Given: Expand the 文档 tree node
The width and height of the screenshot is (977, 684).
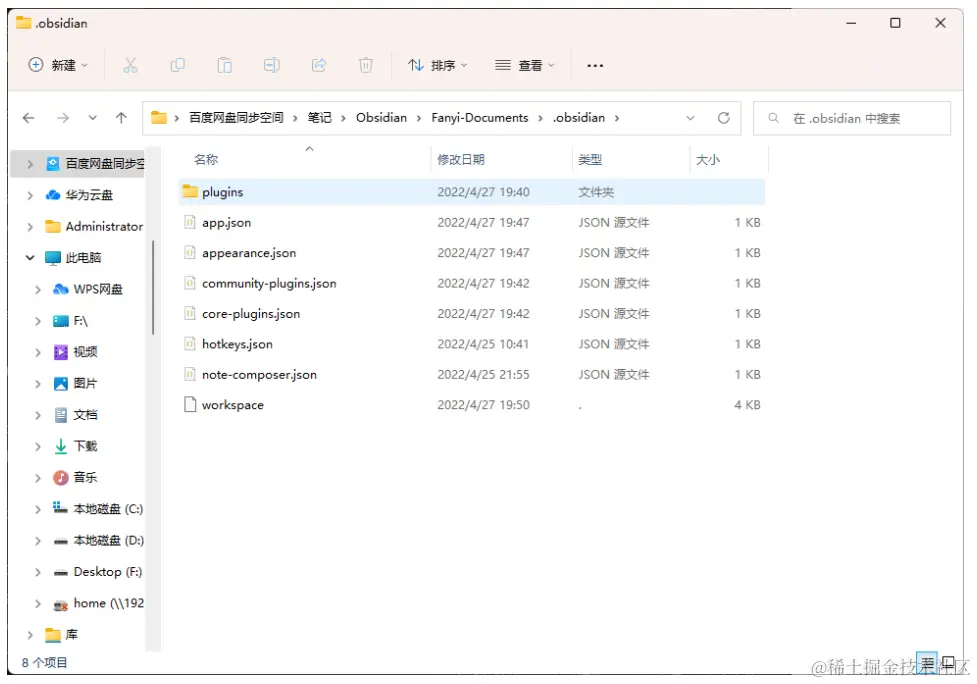Looking at the screenshot, I should pos(37,415).
